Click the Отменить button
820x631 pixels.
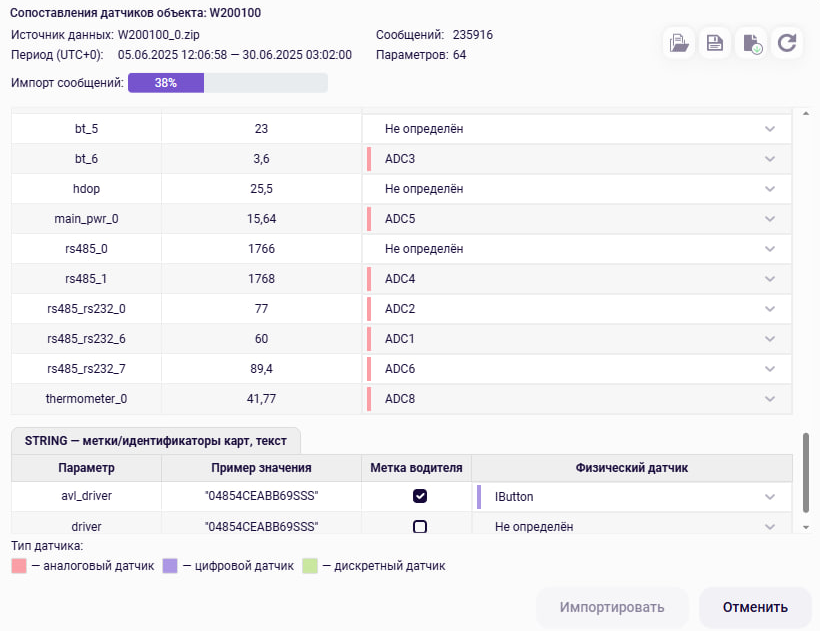755,607
